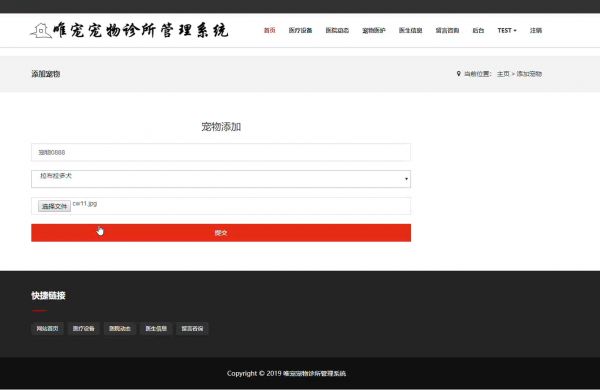The width and height of the screenshot is (600, 390).
Task: Click the 主页 breadcrumb link
Action: (x=503, y=74)
